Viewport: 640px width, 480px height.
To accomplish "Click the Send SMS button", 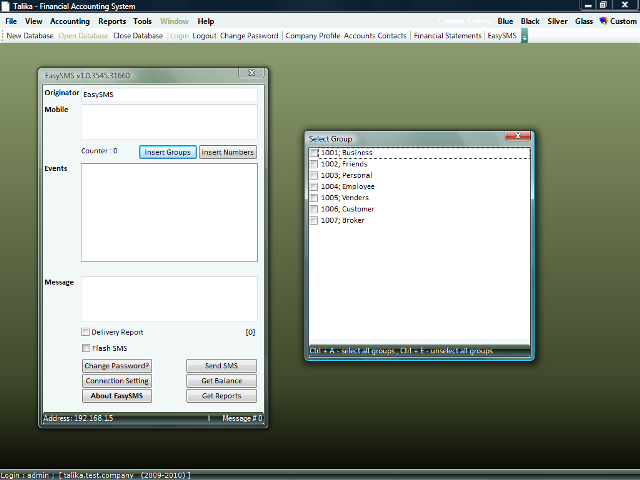I will tap(221, 366).
